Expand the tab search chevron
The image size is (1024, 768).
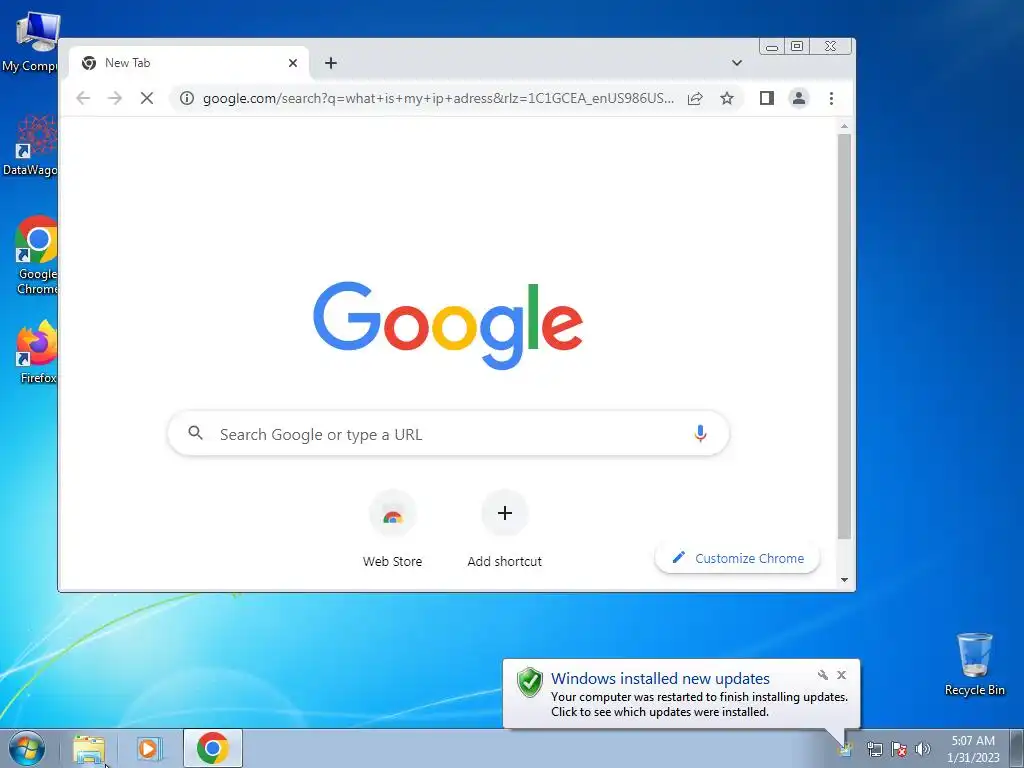click(x=737, y=63)
